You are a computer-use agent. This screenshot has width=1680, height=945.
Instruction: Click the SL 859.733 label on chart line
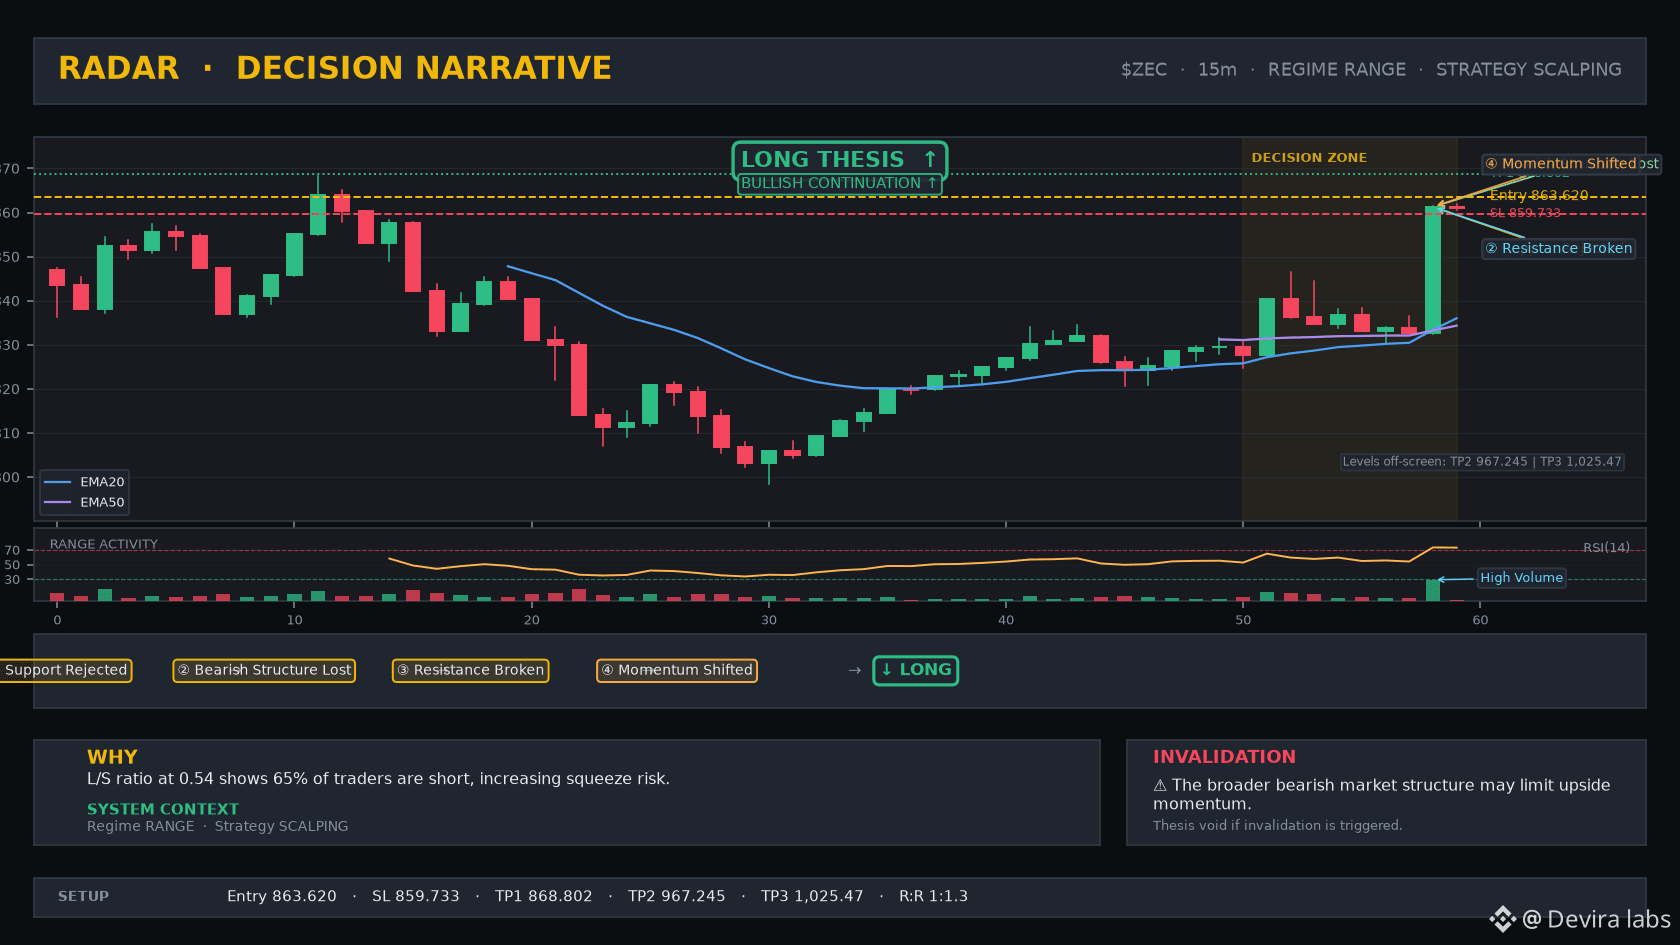[1525, 213]
